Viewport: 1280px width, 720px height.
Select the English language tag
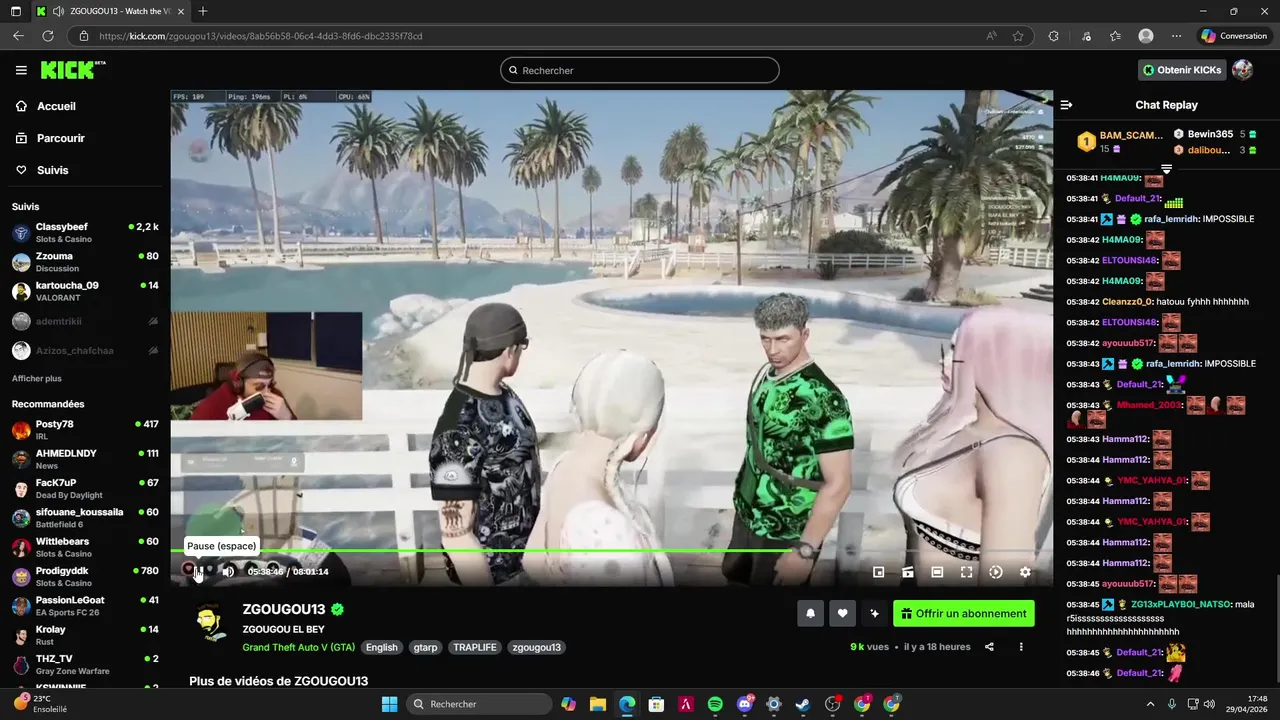point(382,647)
